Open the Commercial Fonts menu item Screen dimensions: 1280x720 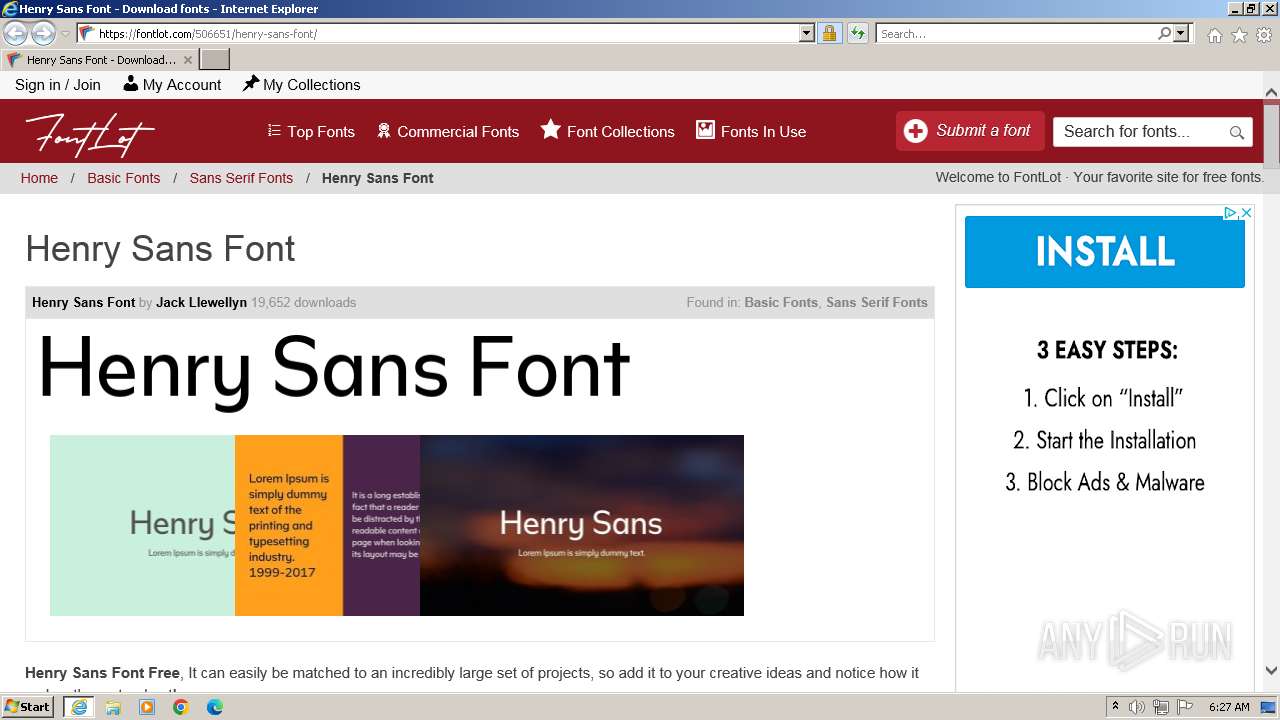tap(447, 131)
